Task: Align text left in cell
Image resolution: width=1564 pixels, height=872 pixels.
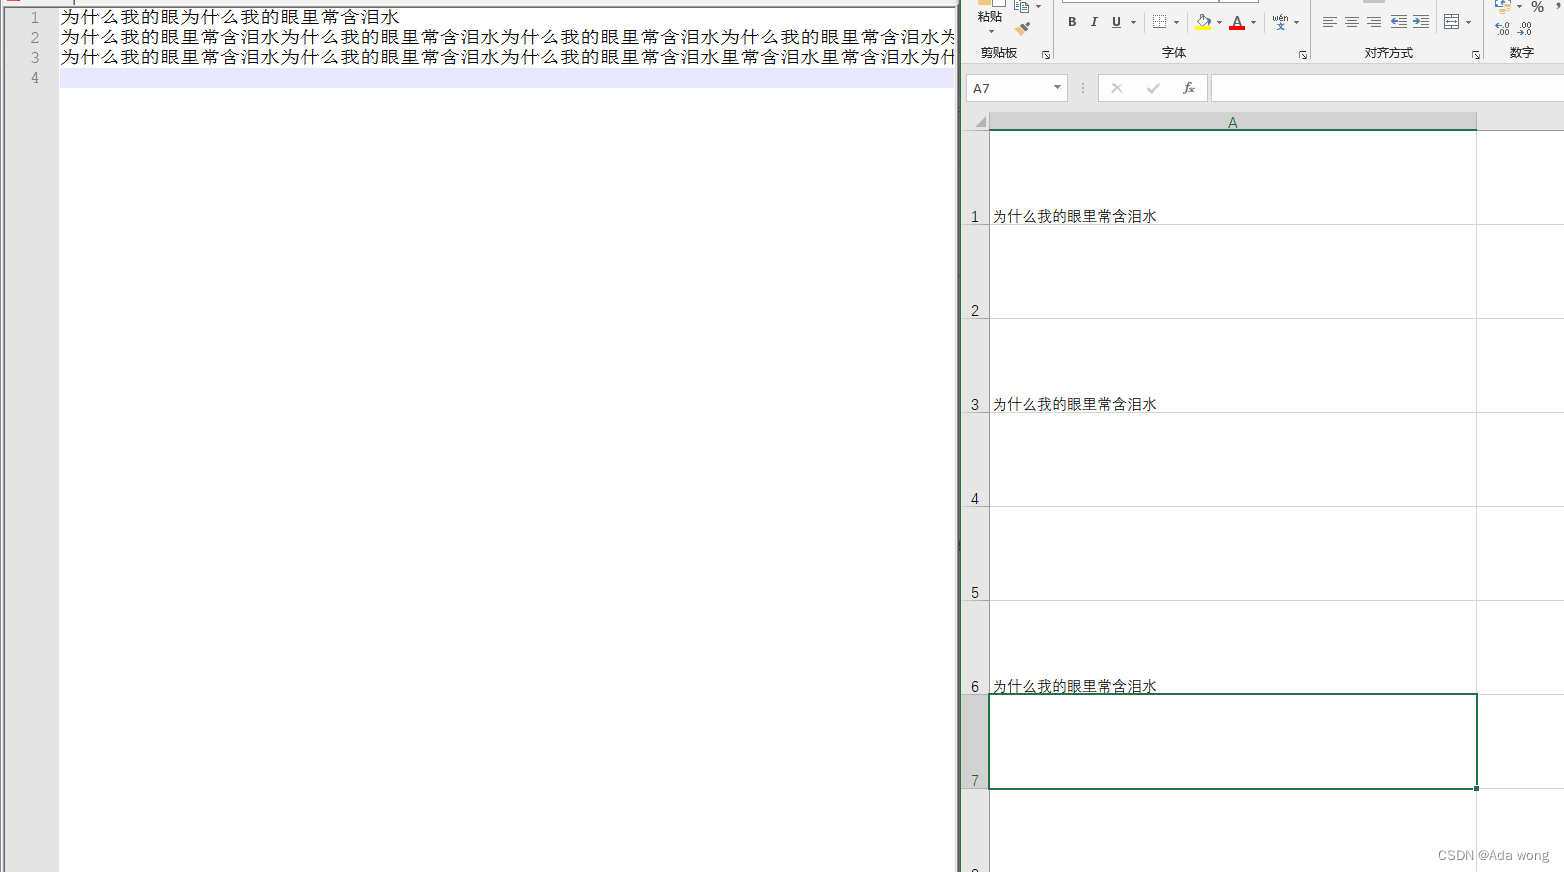Action: tap(1329, 22)
